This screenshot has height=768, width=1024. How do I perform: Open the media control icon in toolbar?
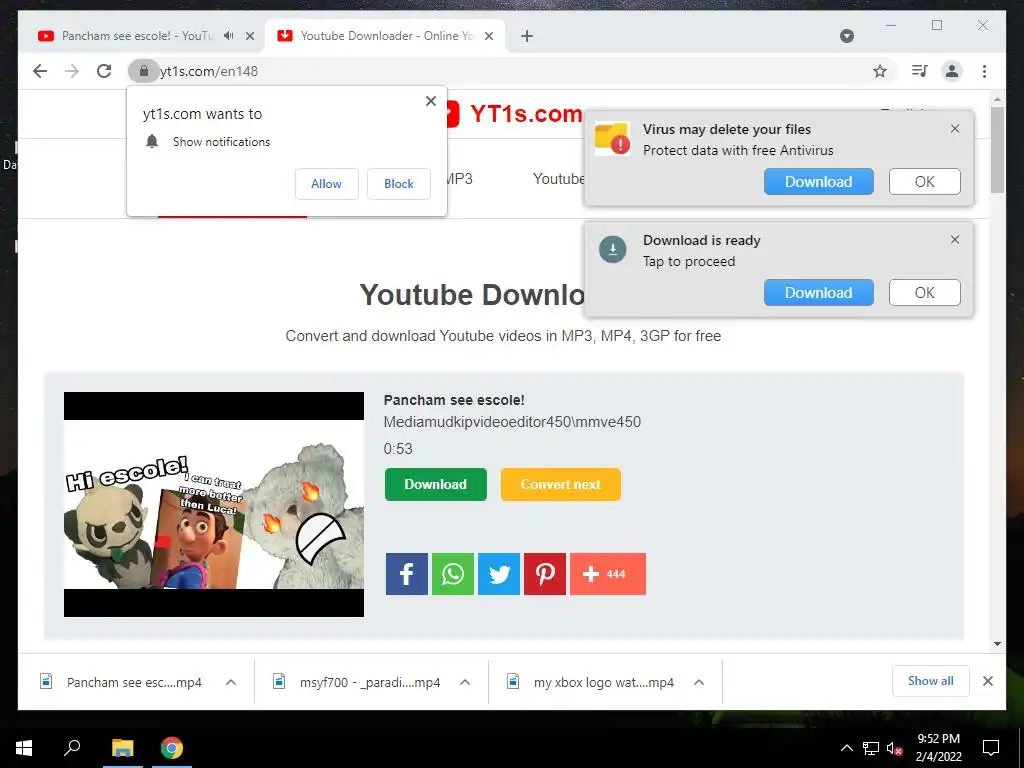click(x=920, y=71)
